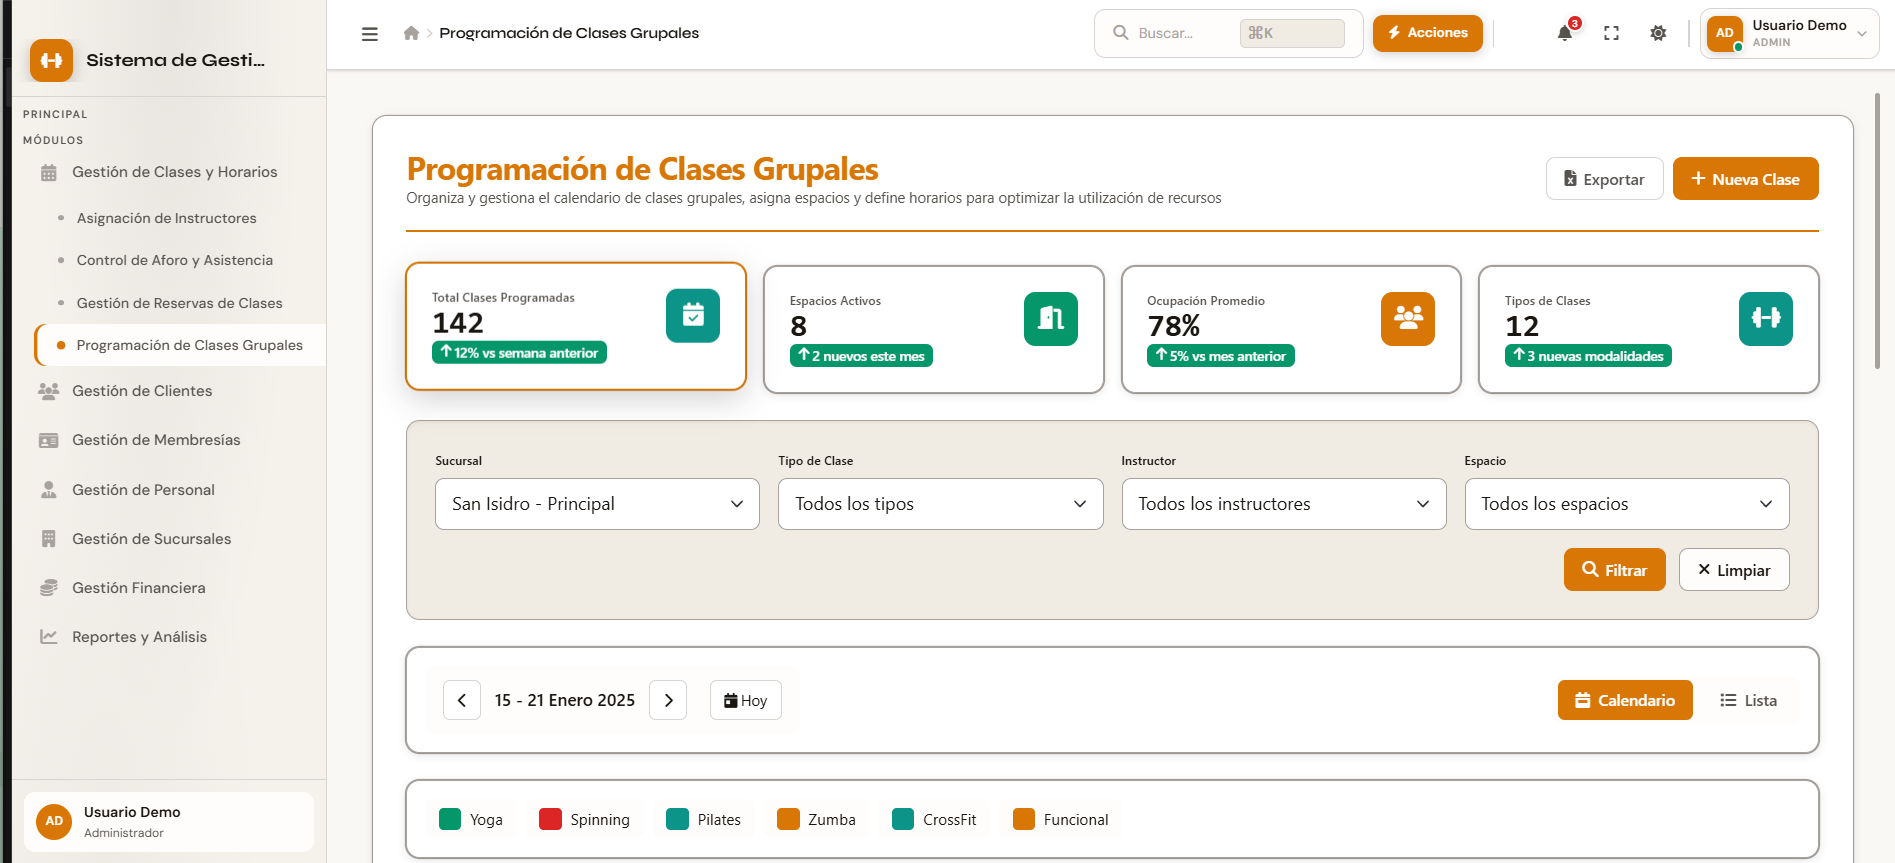1895x863 pixels.
Task: Switch to the Lista view
Action: tap(1748, 700)
